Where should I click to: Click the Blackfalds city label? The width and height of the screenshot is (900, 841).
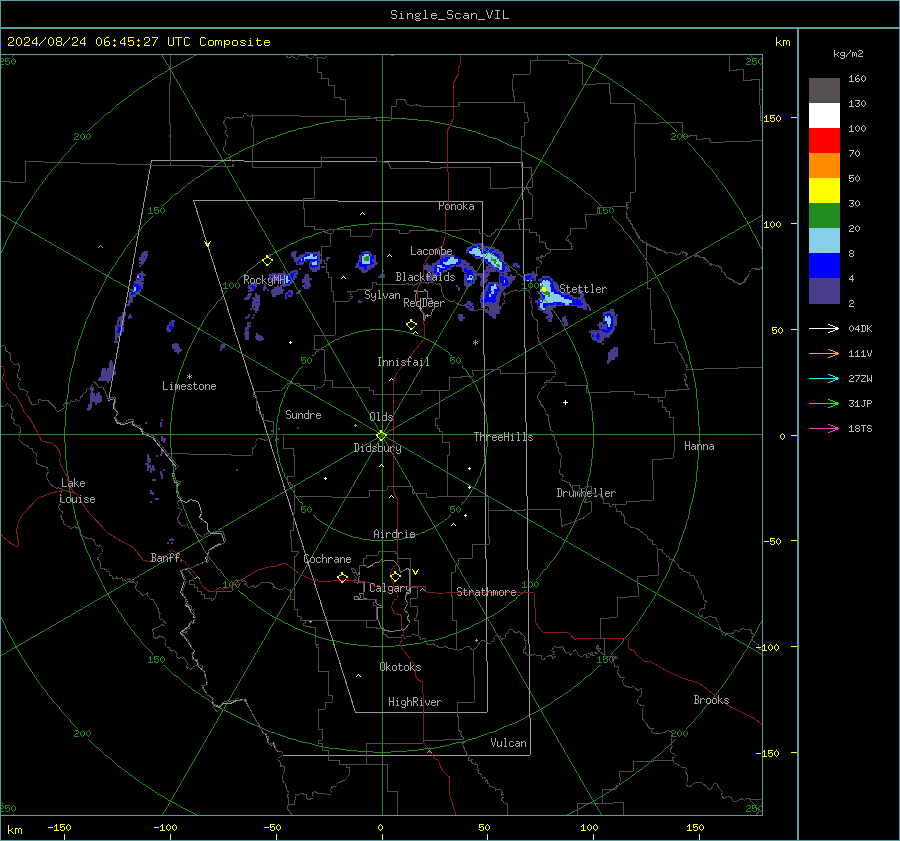(x=425, y=277)
